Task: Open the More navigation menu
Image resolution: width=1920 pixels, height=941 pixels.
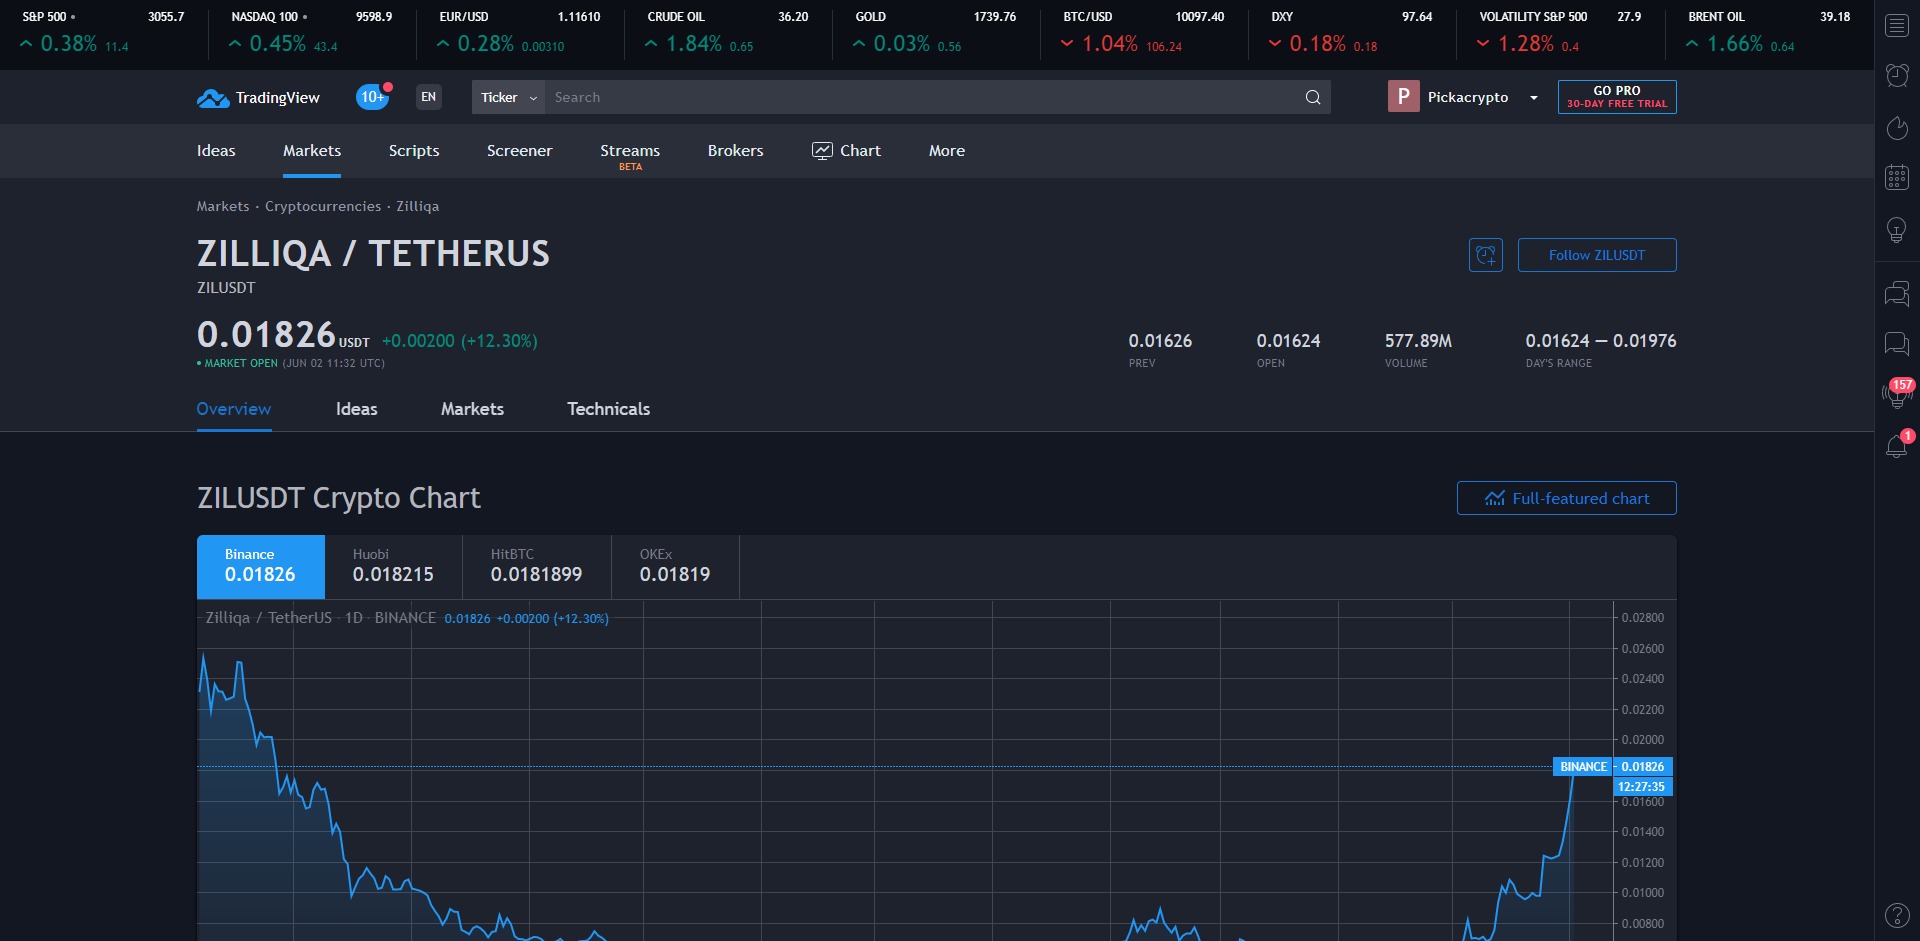Action: click(947, 151)
